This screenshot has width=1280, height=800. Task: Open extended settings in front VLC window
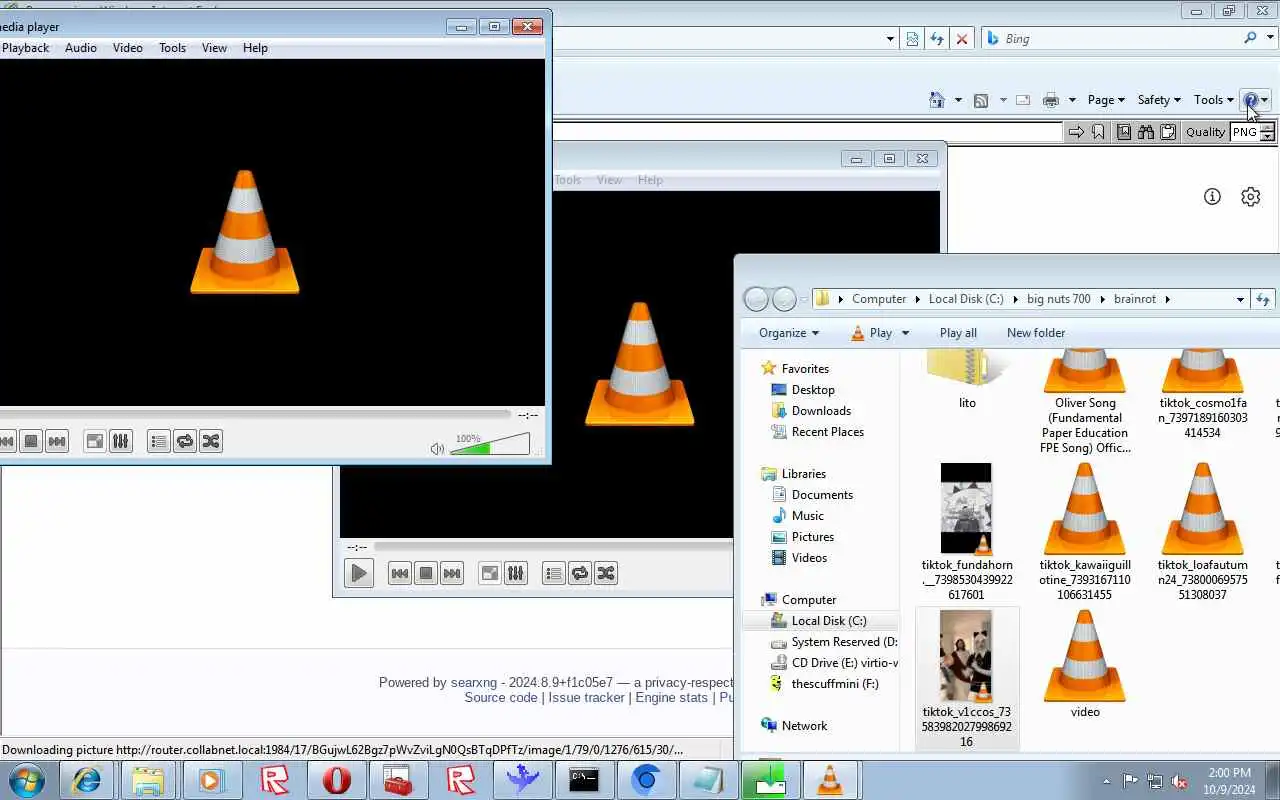[x=120, y=441]
